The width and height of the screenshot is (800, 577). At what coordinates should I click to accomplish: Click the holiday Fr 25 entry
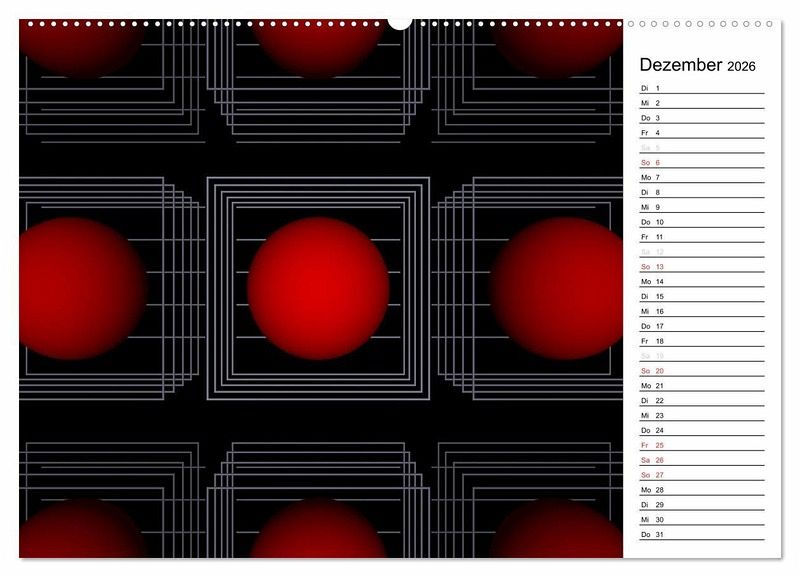click(700, 445)
